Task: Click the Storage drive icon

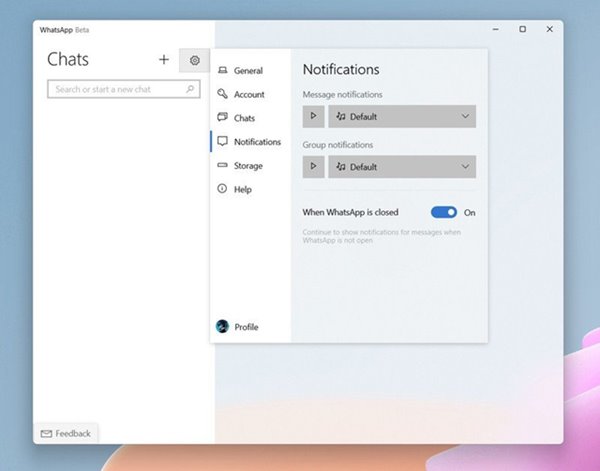Action: coord(222,166)
